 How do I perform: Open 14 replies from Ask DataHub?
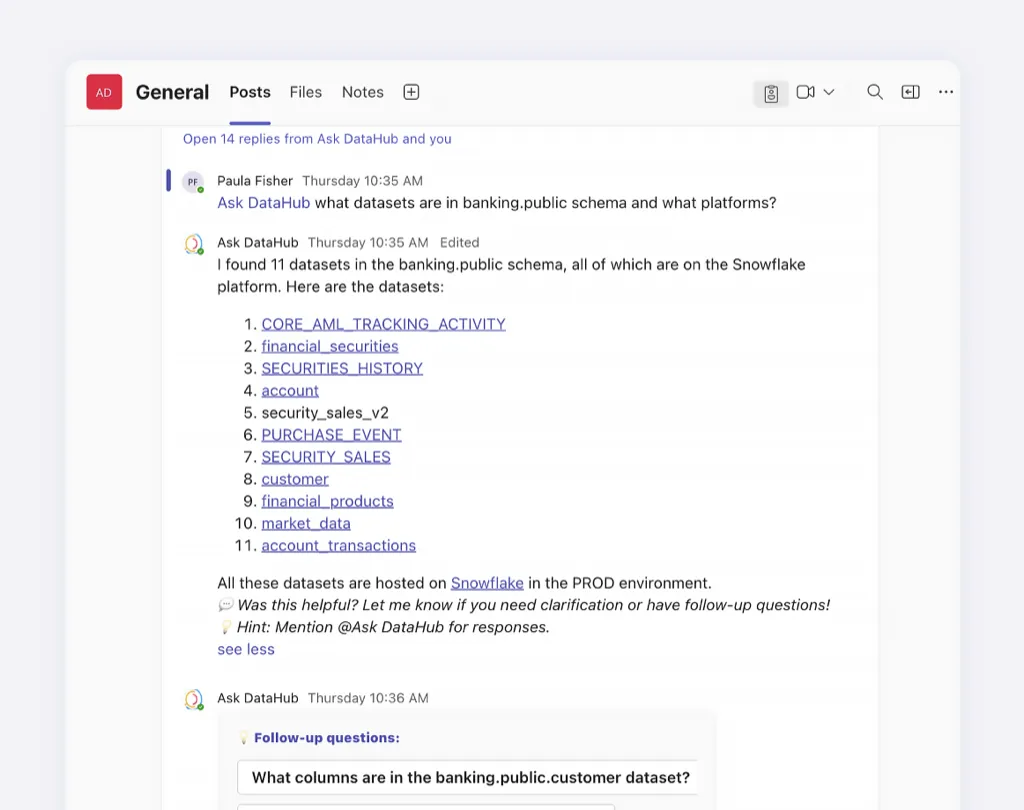point(317,139)
